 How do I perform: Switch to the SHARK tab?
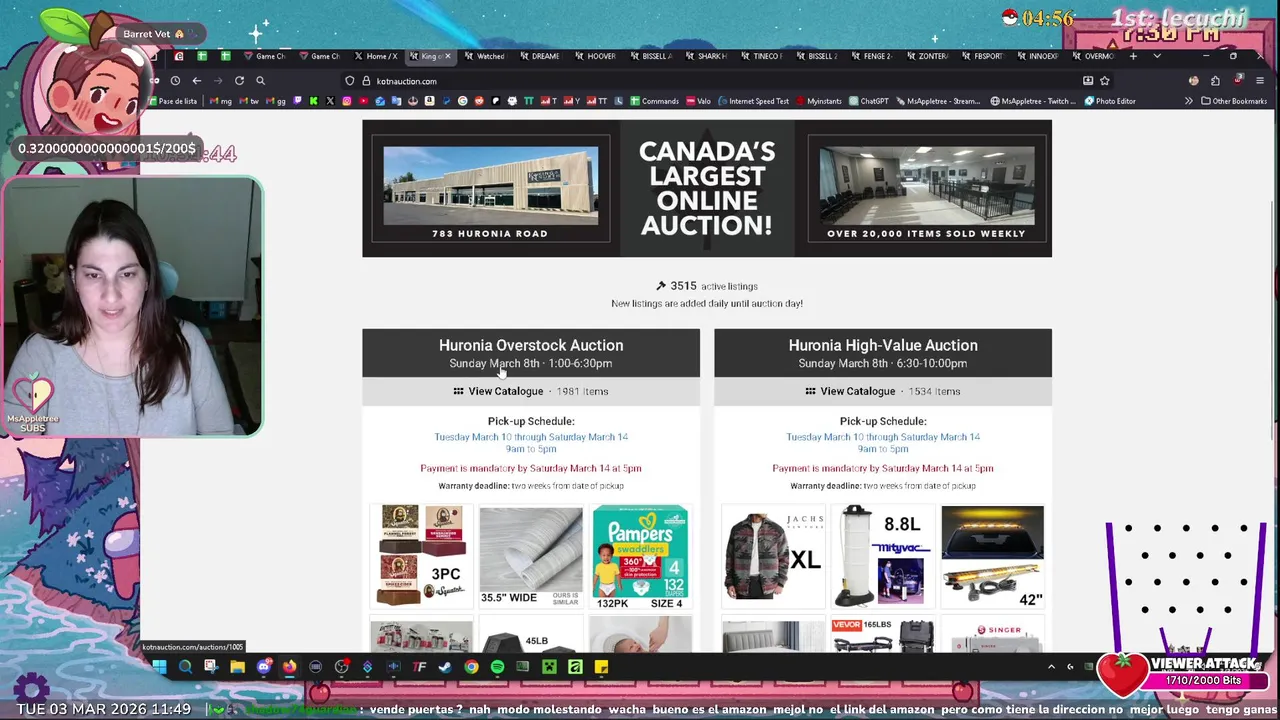pyautogui.click(x=706, y=56)
